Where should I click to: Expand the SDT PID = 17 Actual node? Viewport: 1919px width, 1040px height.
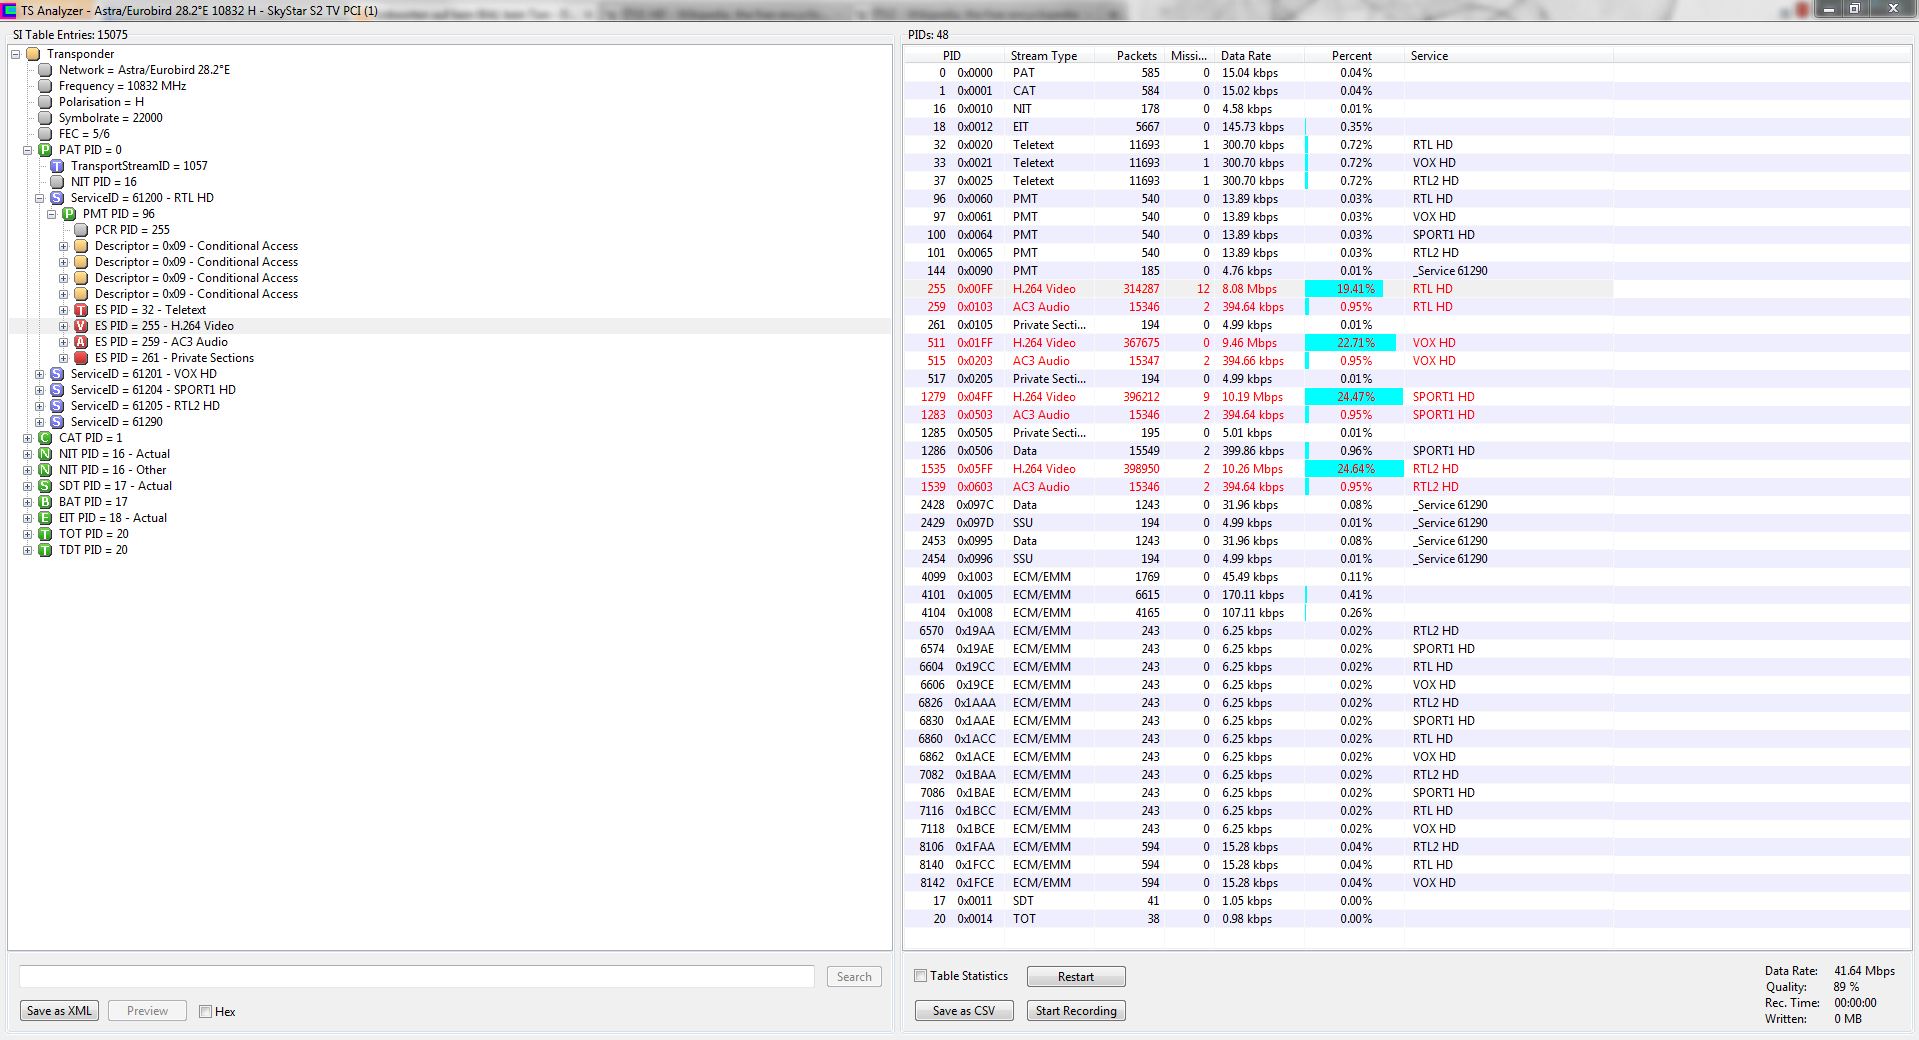coord(28,486)
